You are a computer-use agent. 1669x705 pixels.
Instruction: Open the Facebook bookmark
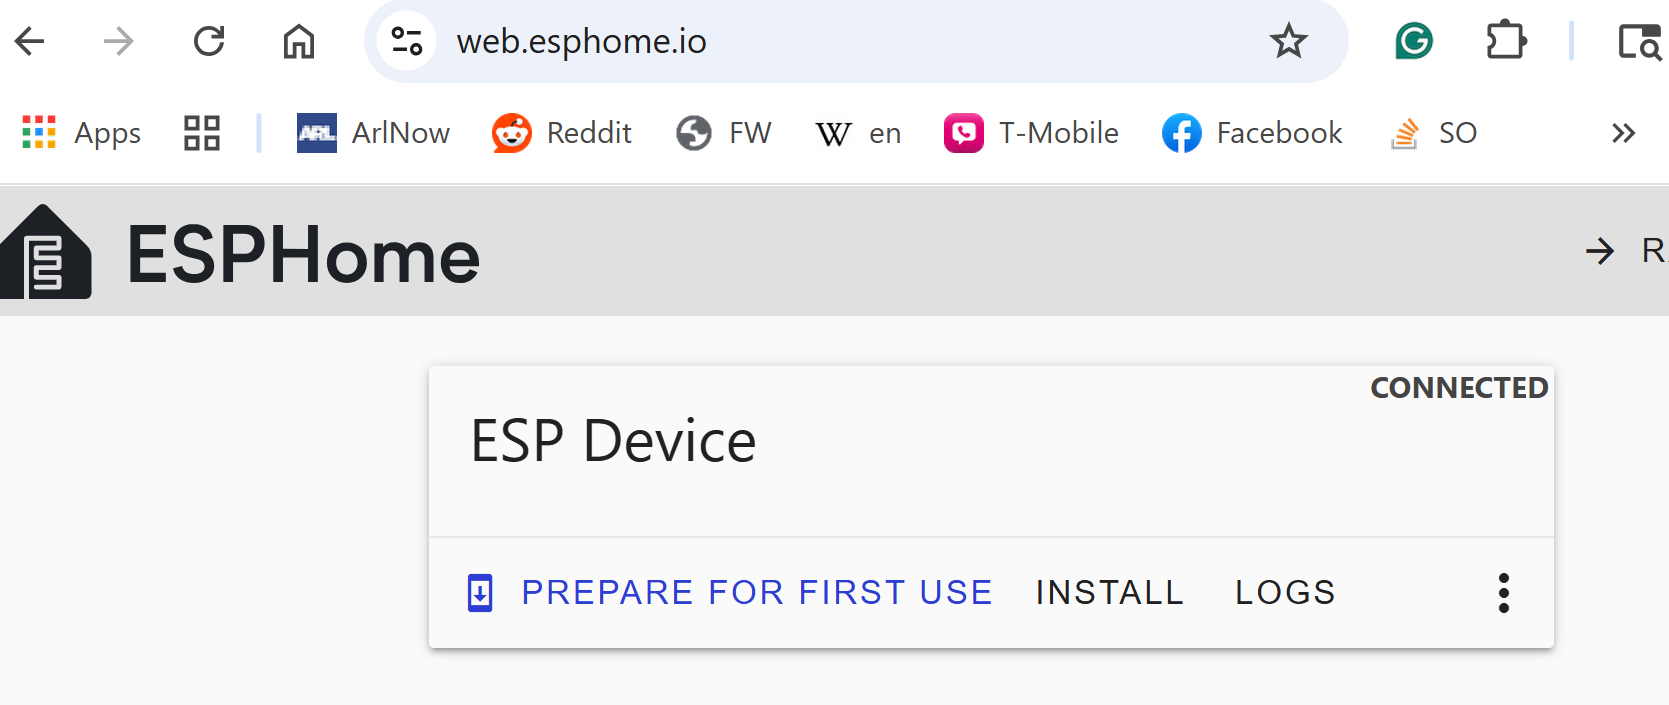[1252, 133]
